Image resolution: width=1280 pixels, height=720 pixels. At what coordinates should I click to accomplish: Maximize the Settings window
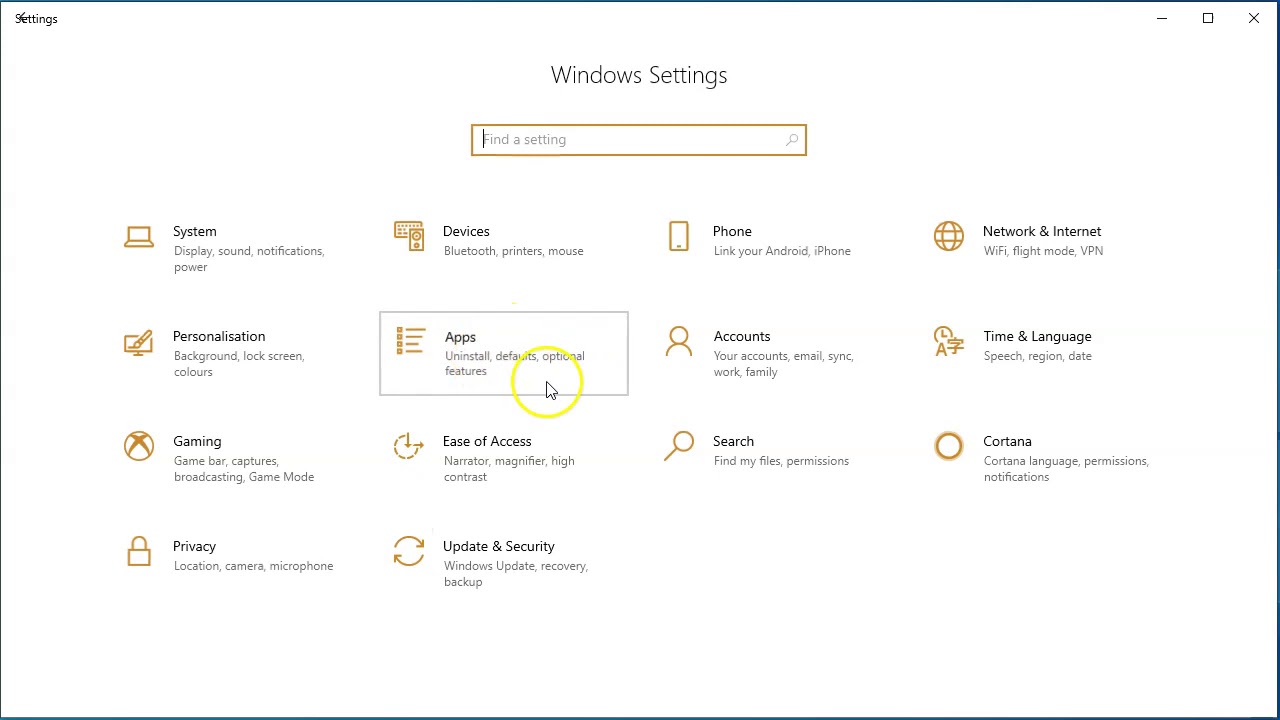[1208, 18]
